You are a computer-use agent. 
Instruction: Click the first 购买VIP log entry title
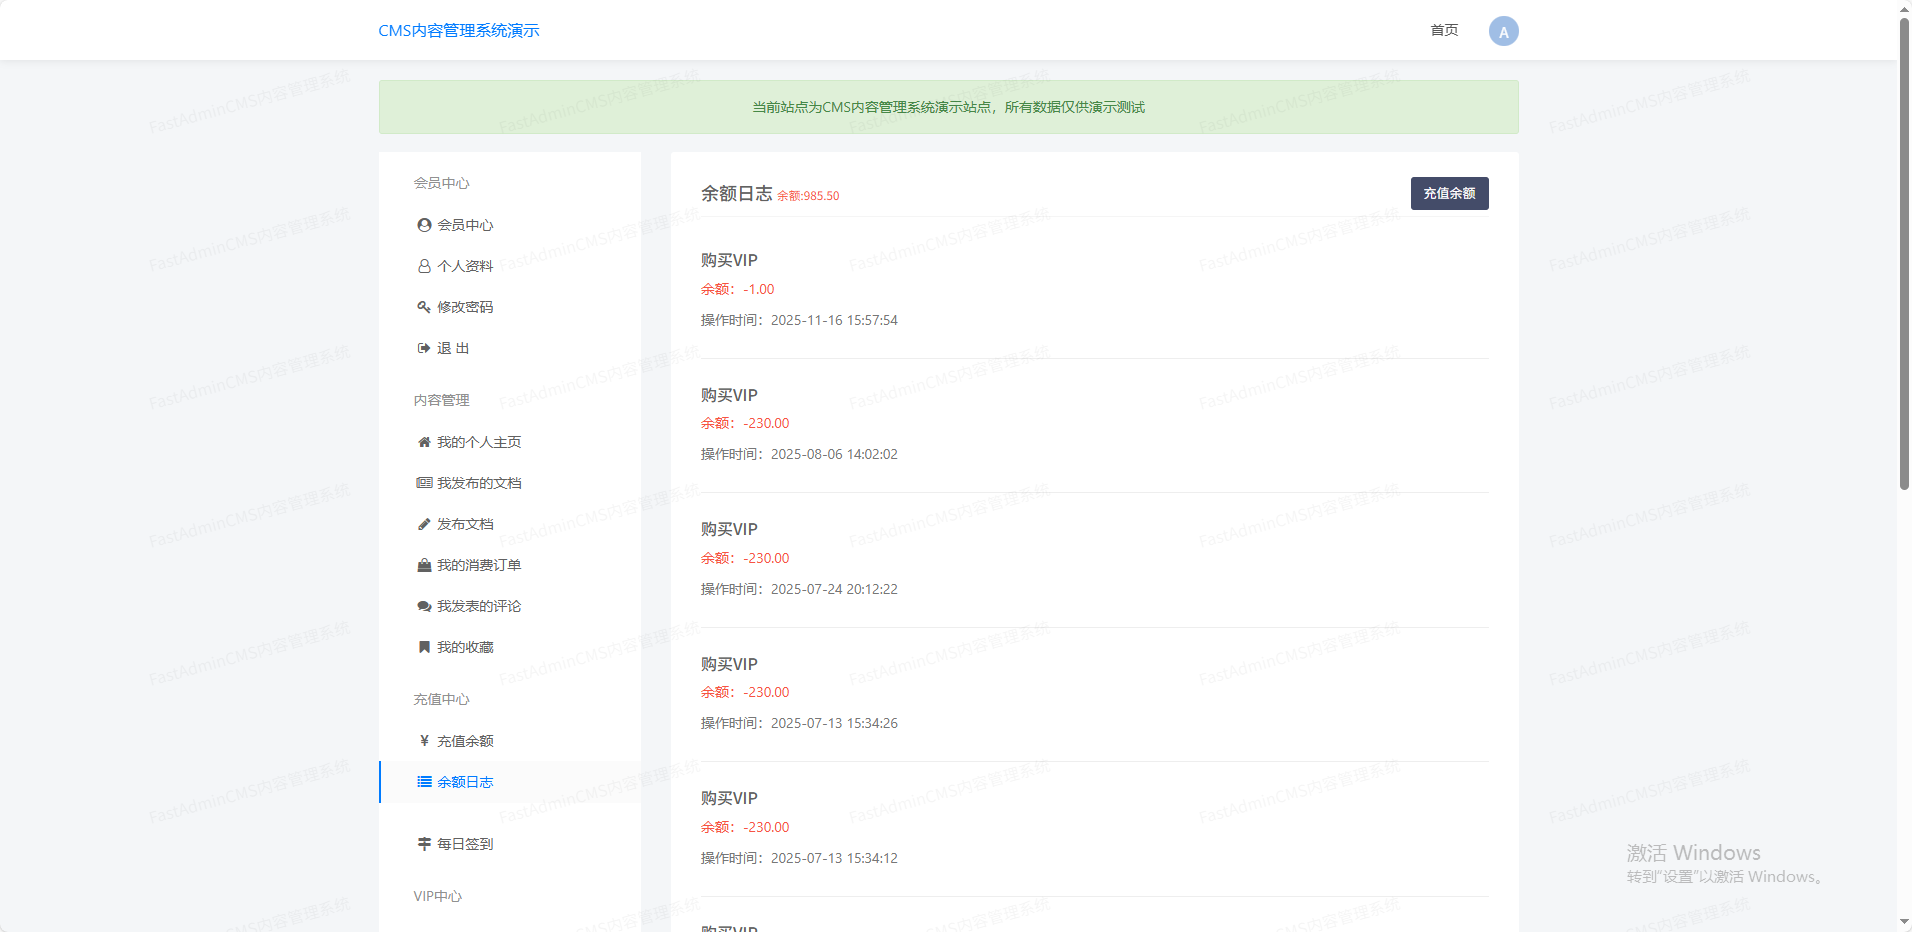pyautogui.click(x=729, y=260)
